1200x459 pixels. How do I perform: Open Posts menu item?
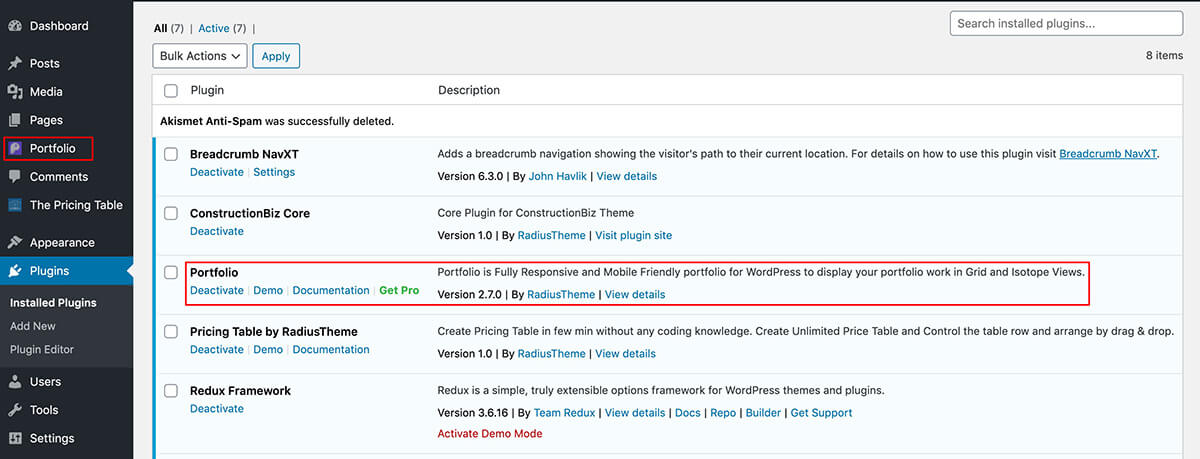pos(45,63)
